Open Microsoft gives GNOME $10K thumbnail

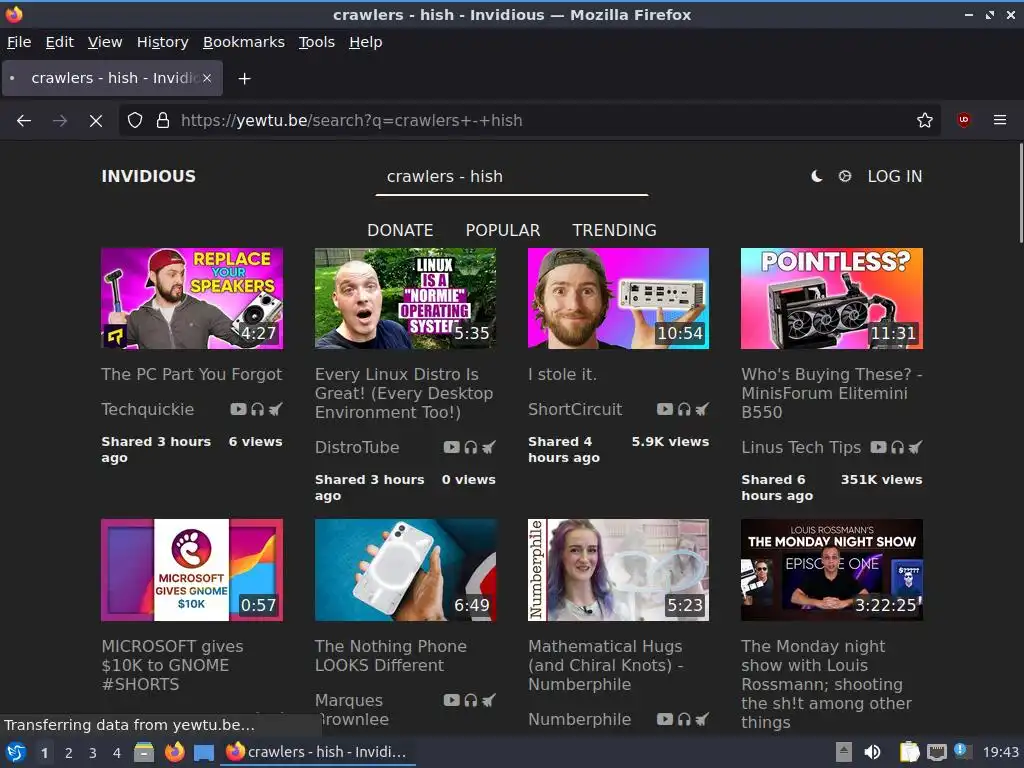tap(192, 569)
